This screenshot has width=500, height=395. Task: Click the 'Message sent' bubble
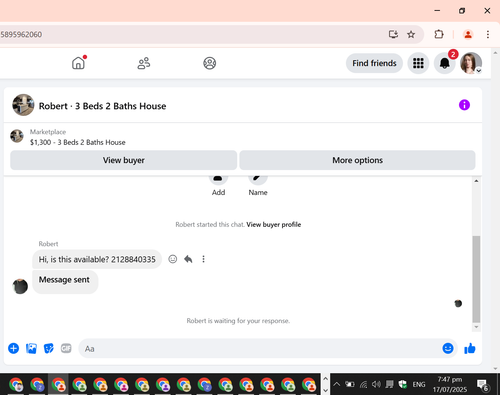click(x=65, y=282)
